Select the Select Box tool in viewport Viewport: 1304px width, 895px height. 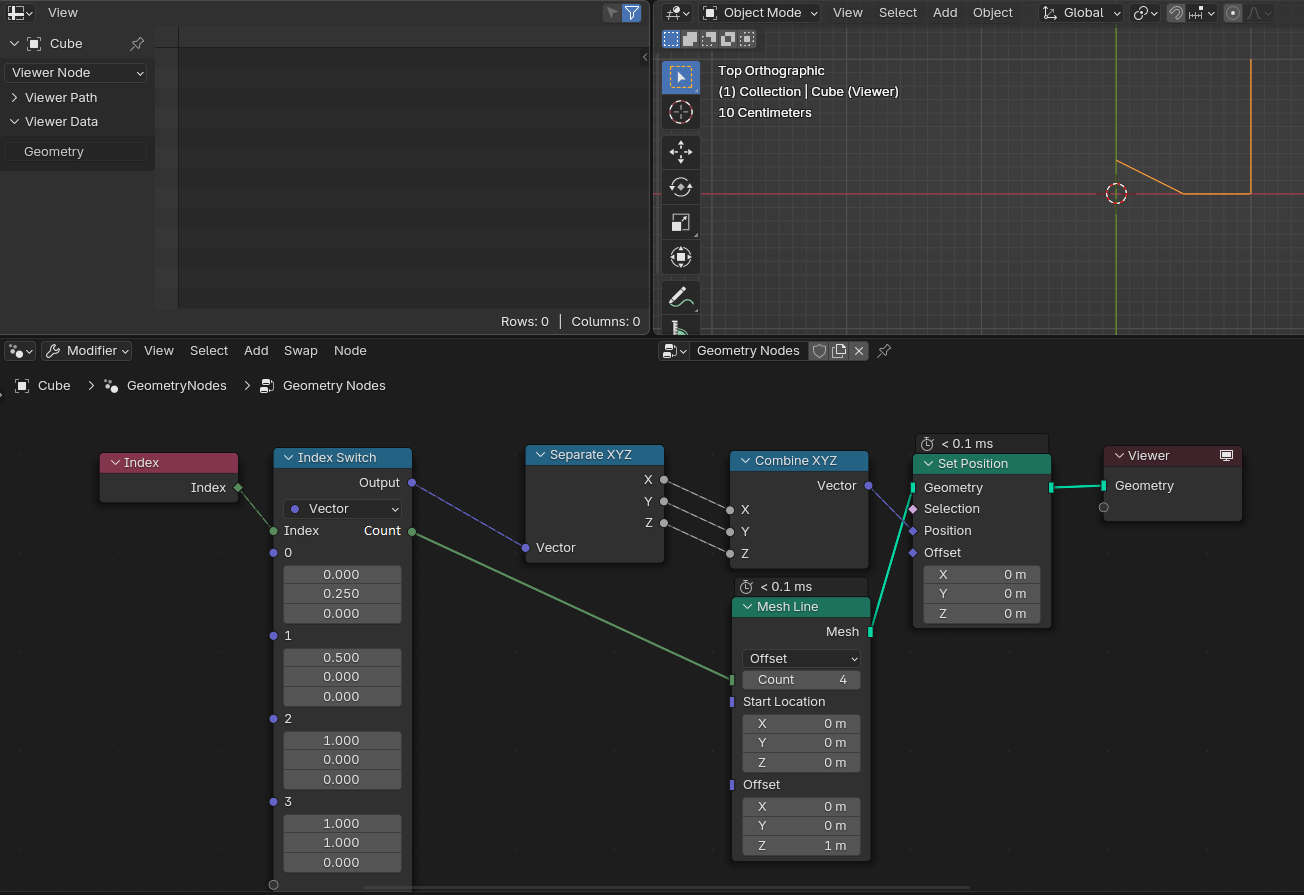point(680,77)
